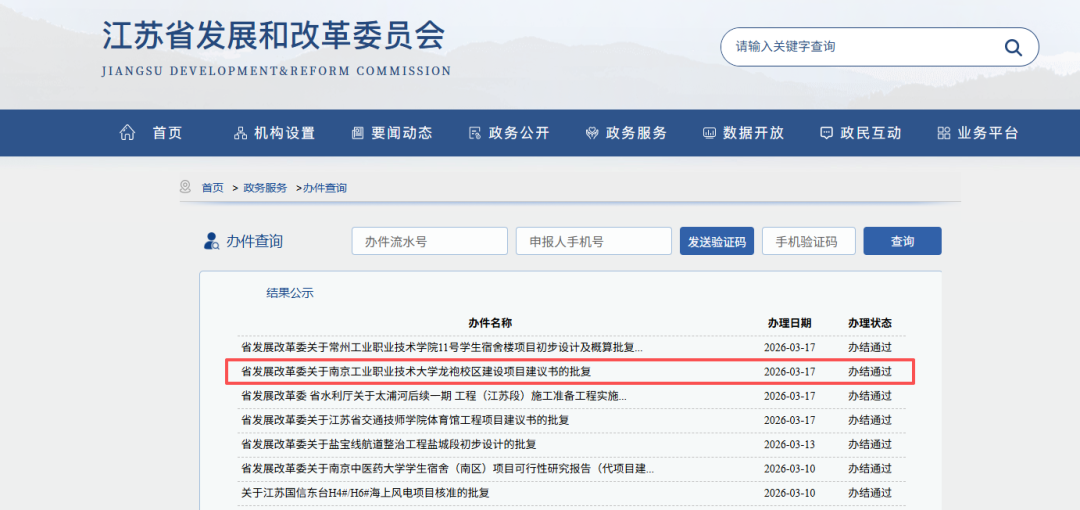Click the home icon beside 首页

pyautogui.click(x=127, y=133)
